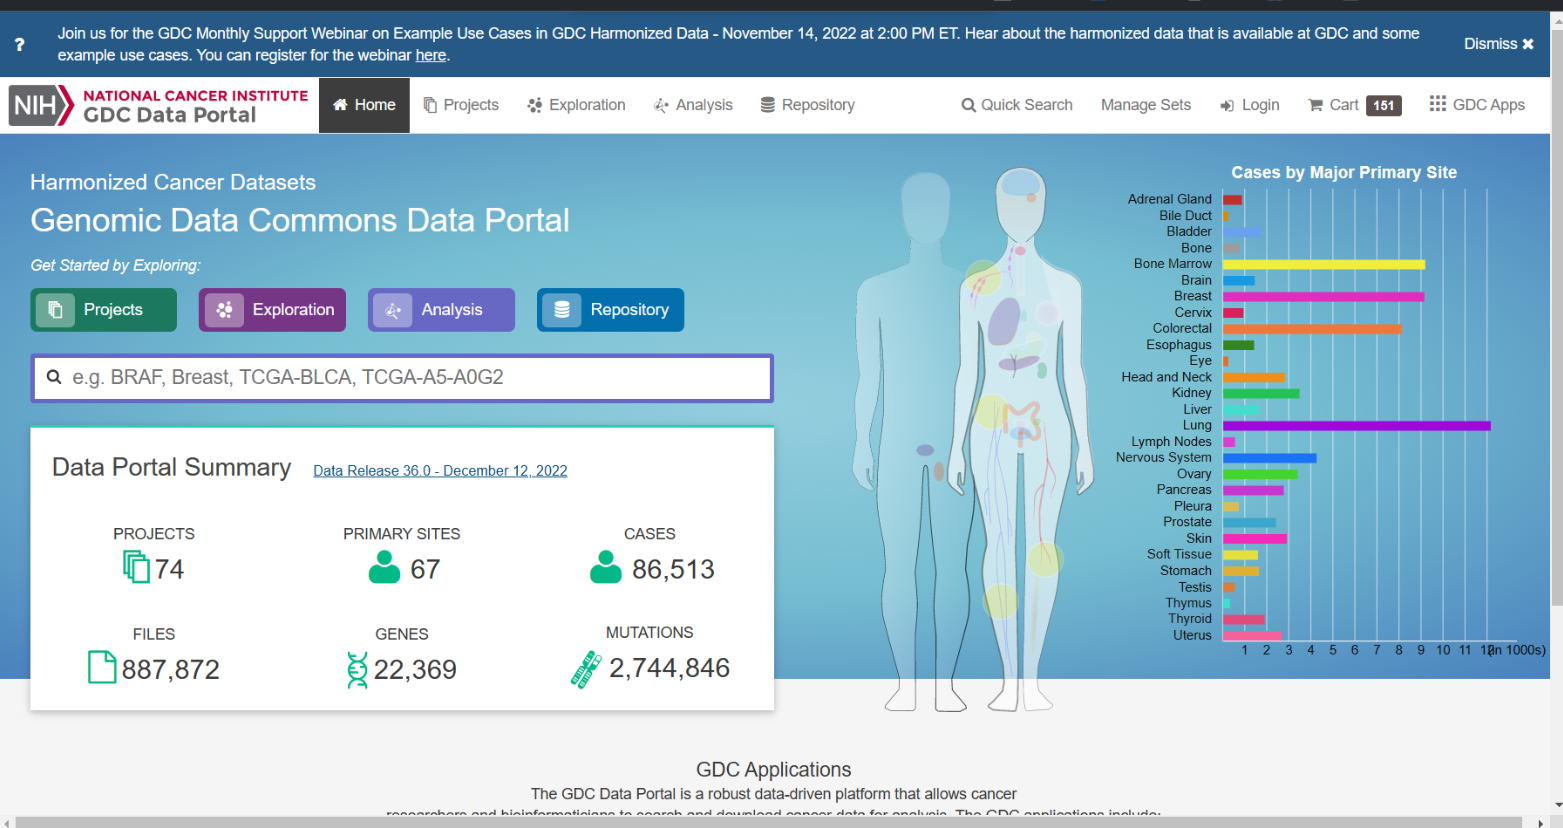Click the Bladder chart label
The height and width of the screenshot is (828, 1563).
tap(1189, 231)
